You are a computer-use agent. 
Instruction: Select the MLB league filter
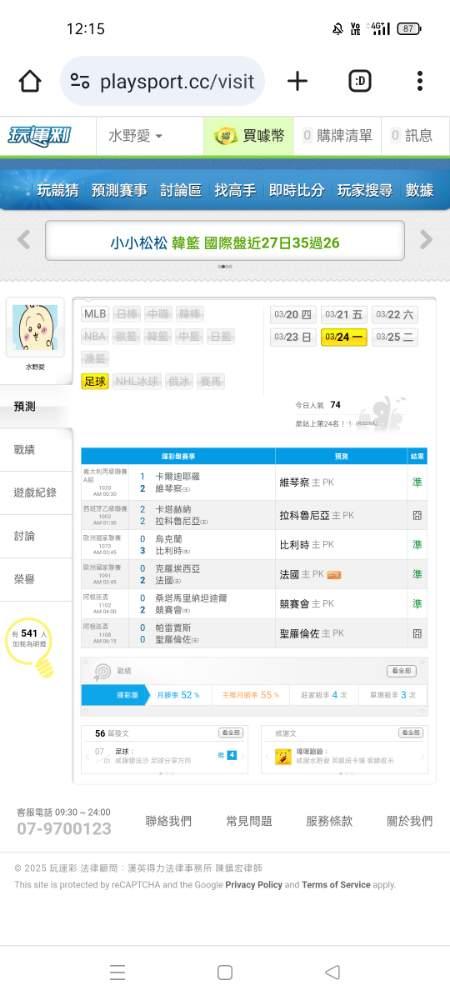click(x=96, y=314)
